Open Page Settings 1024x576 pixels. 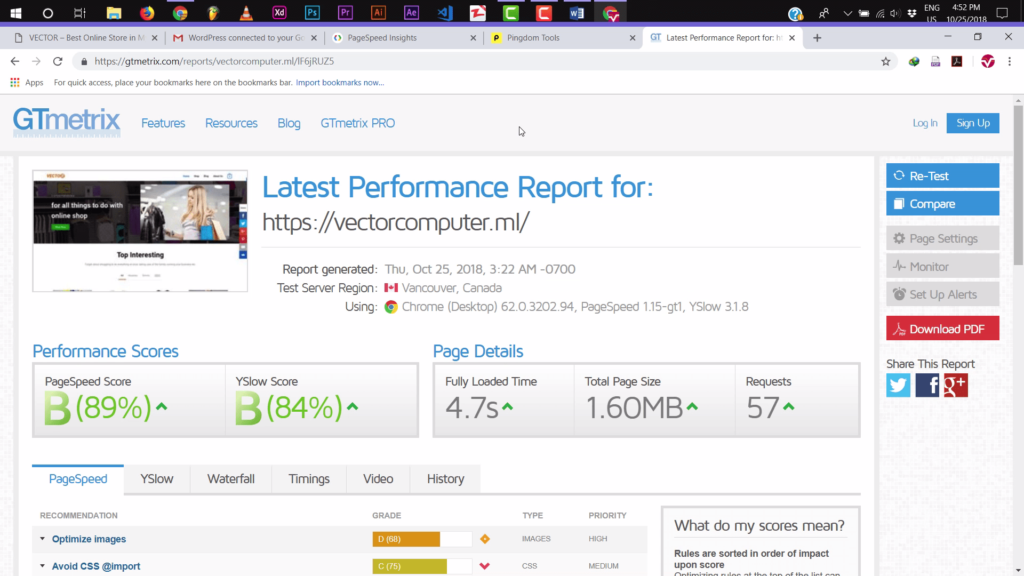pyautogui.click(x=942, y=238)
